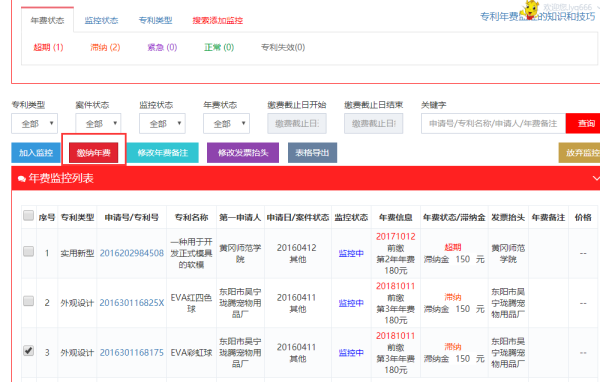This screenshot has width=600, height=382.
Task: Open the 搜索添加监控 tab
Action: [x=217, y=20]
